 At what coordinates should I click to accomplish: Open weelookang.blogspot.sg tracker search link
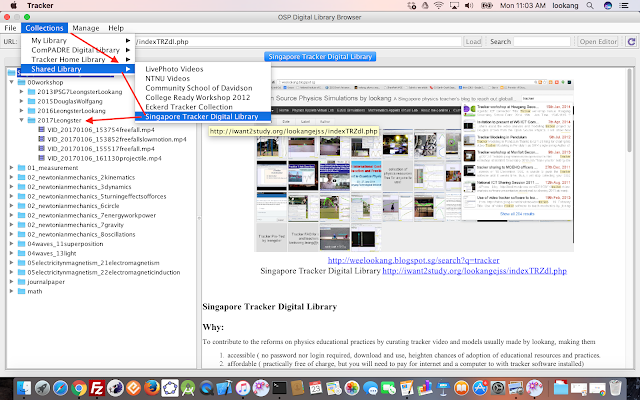point(413,260)
